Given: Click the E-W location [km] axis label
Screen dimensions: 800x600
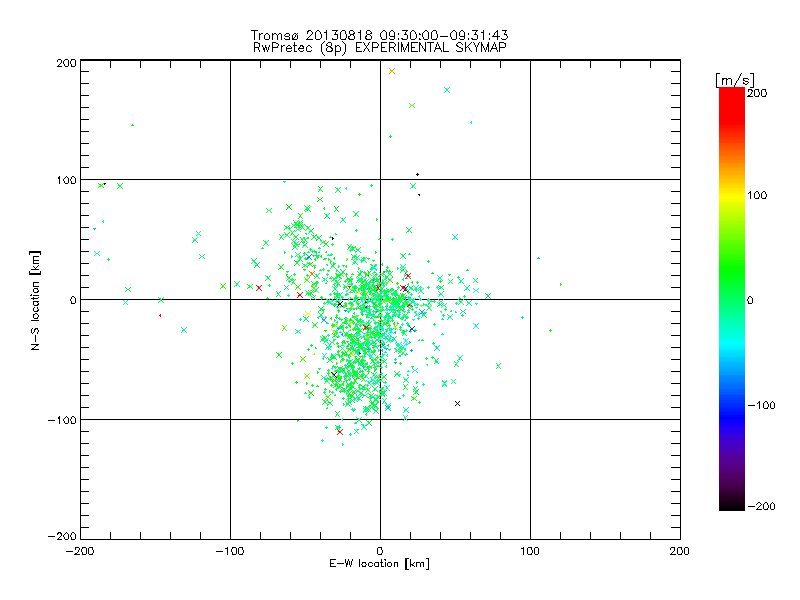Looking at the screenshot, I should (379, 564).
